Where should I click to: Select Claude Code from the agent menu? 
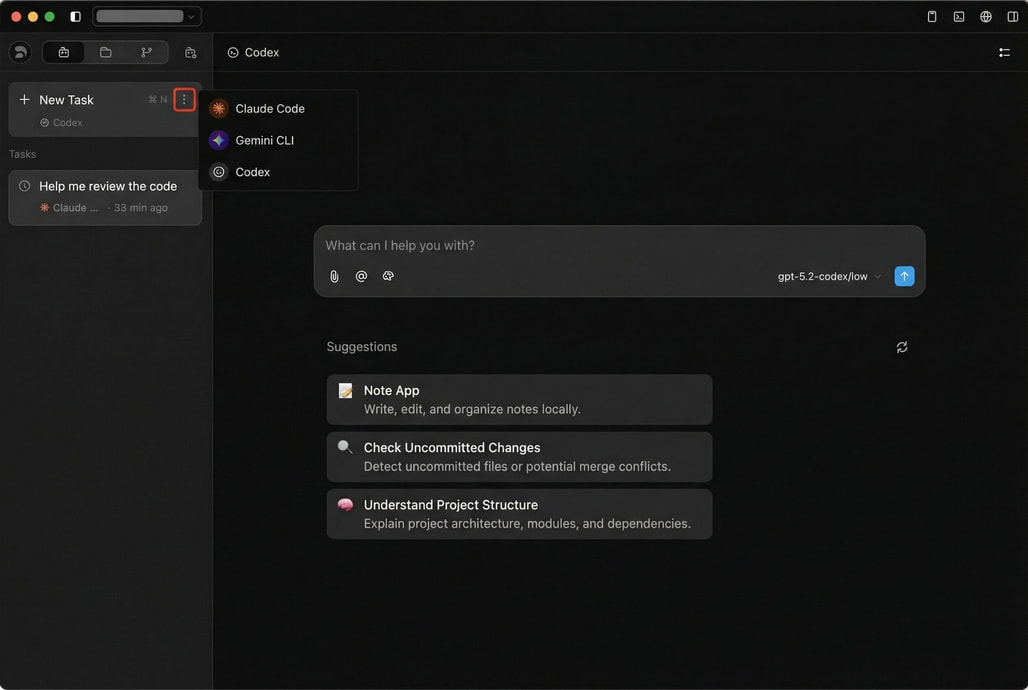[270, 109]
